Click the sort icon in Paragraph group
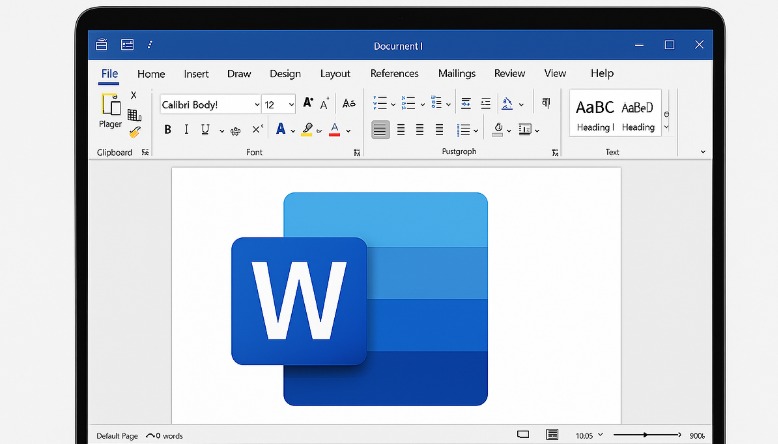Image resolution: width=778 pixels, height=444 pixels. (x=507, y=103)
